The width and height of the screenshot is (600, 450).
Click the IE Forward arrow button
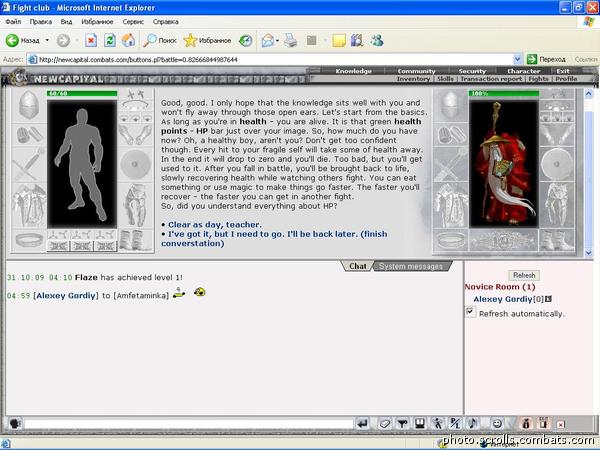pyautogui.click(x=63, y=40)
